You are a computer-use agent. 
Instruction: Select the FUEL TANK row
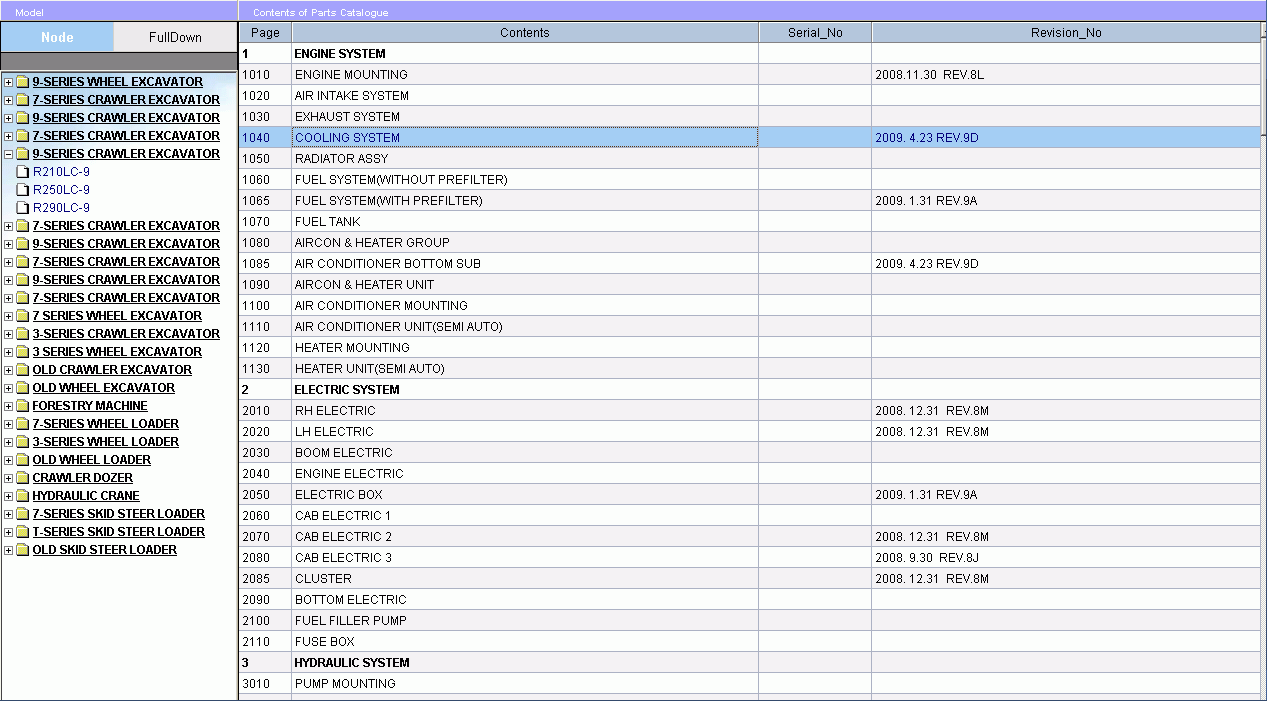point(750,222)
